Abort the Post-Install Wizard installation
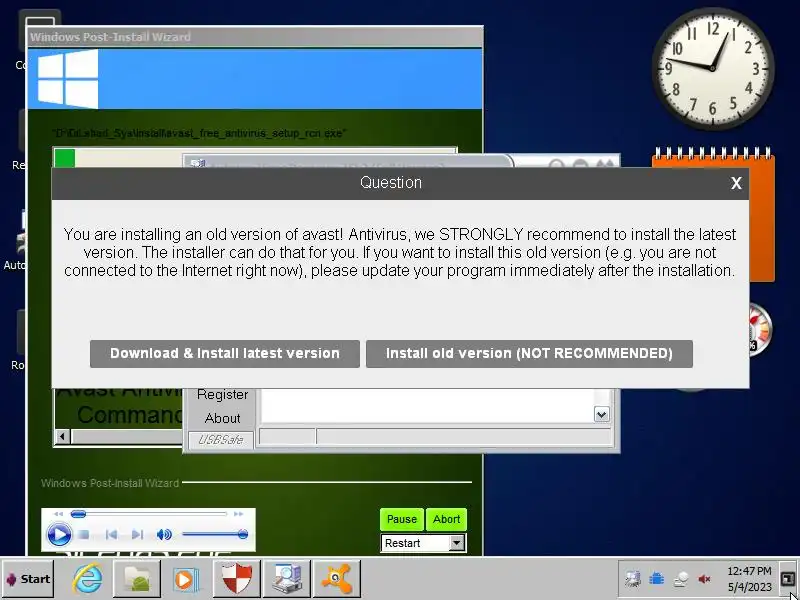800x600 pixels. coord(446,519)
